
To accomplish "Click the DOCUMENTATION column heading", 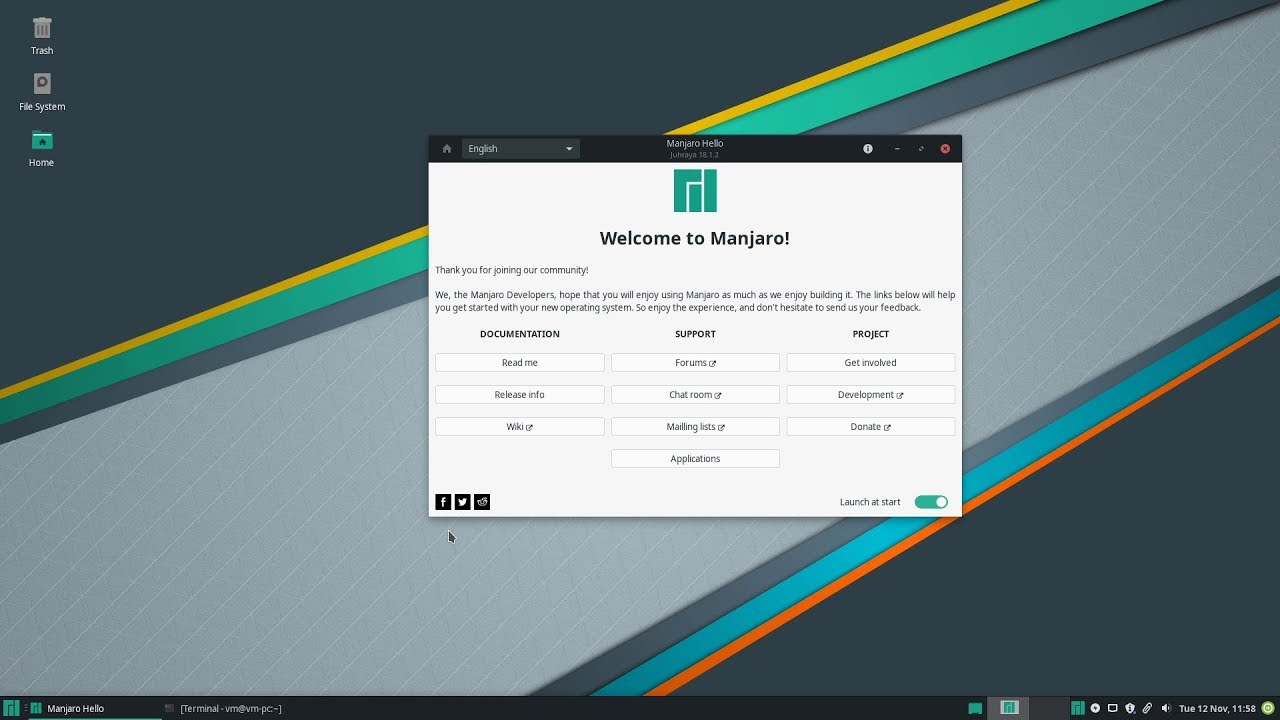I will click(520, 334).
